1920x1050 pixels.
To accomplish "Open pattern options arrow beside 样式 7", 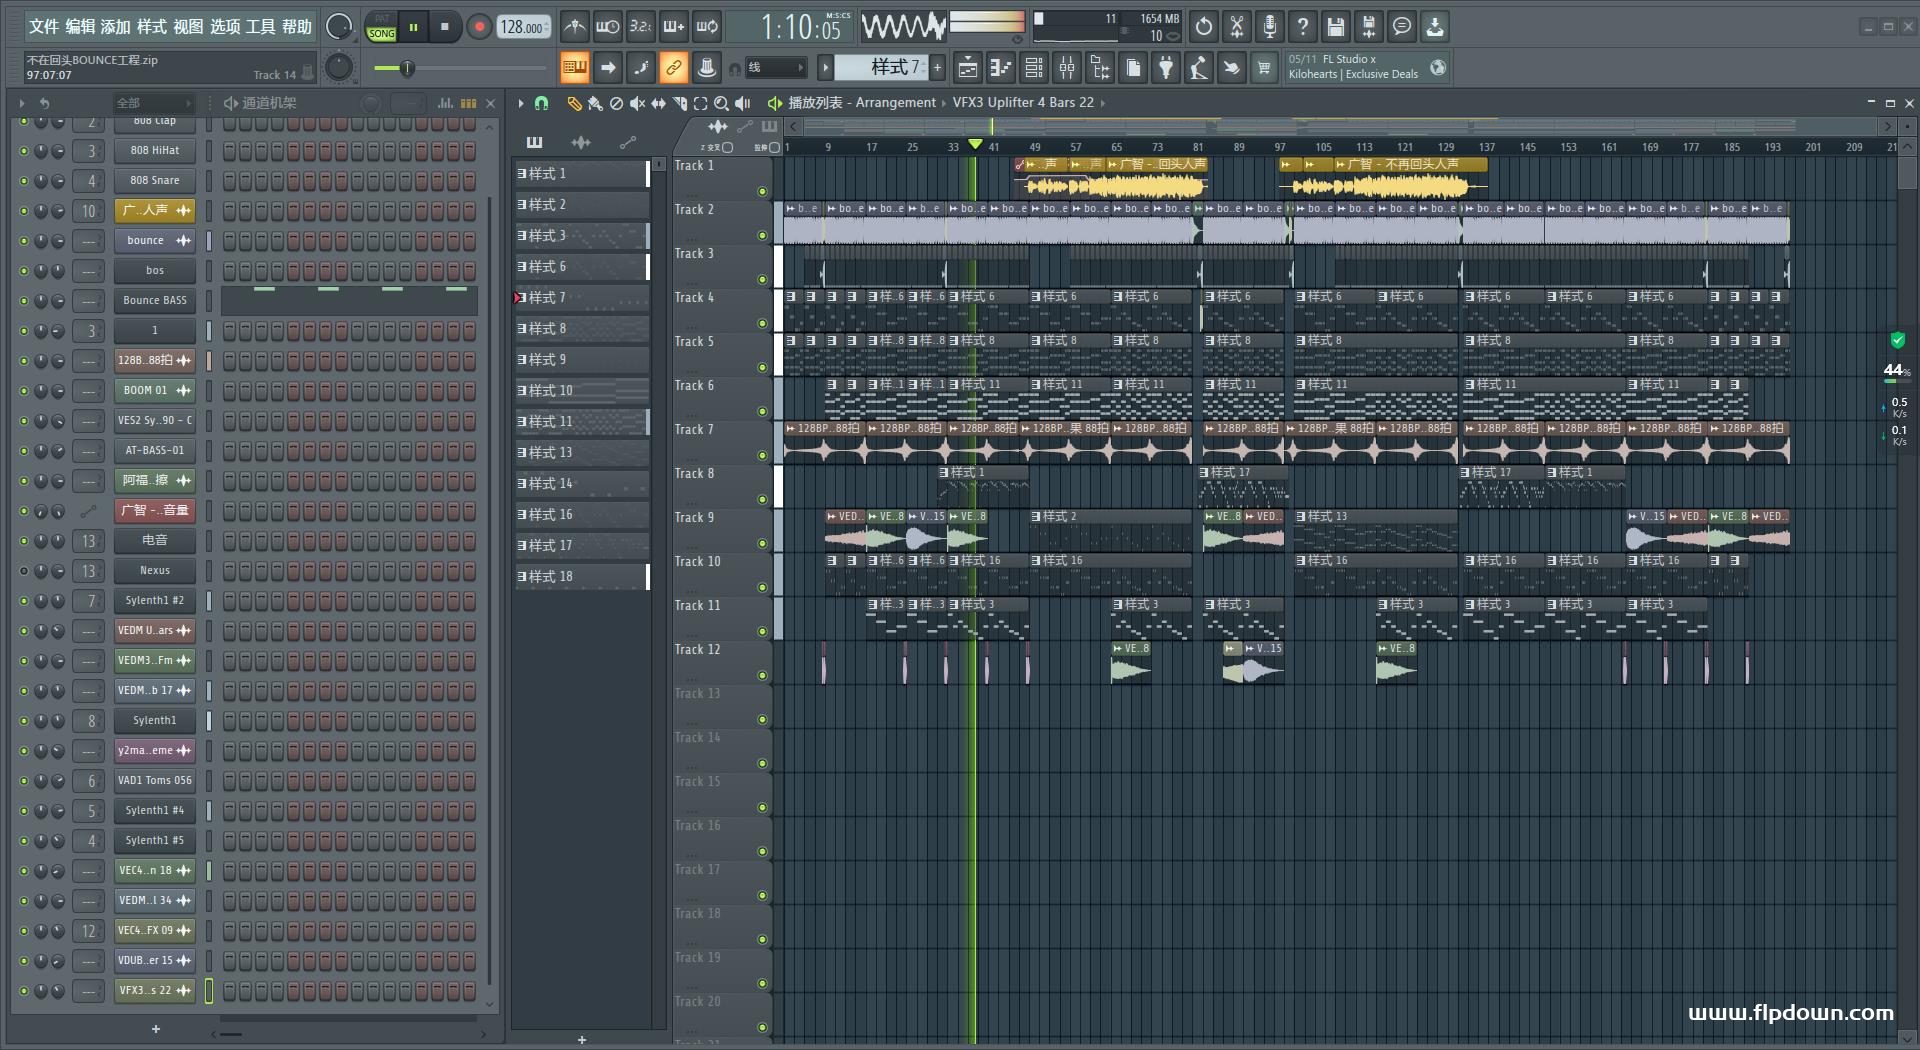I will pyautogui.click(x=825, y=68).
